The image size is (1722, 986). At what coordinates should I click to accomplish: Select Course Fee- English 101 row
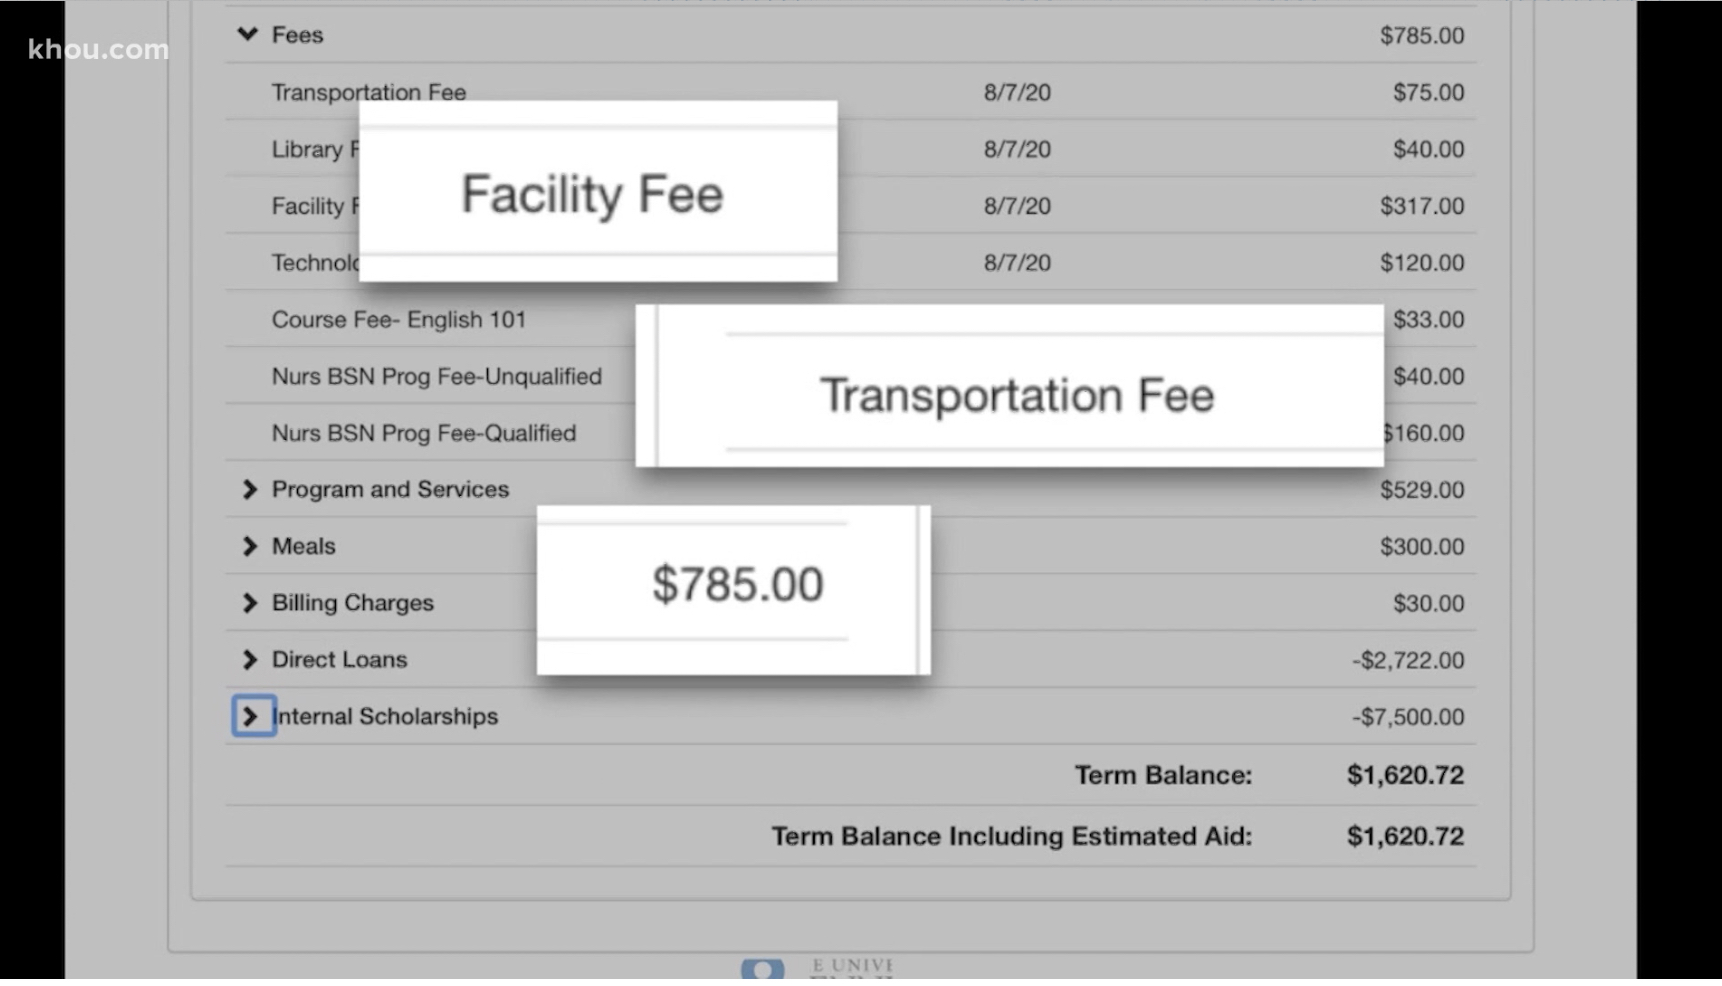(398, 320)
